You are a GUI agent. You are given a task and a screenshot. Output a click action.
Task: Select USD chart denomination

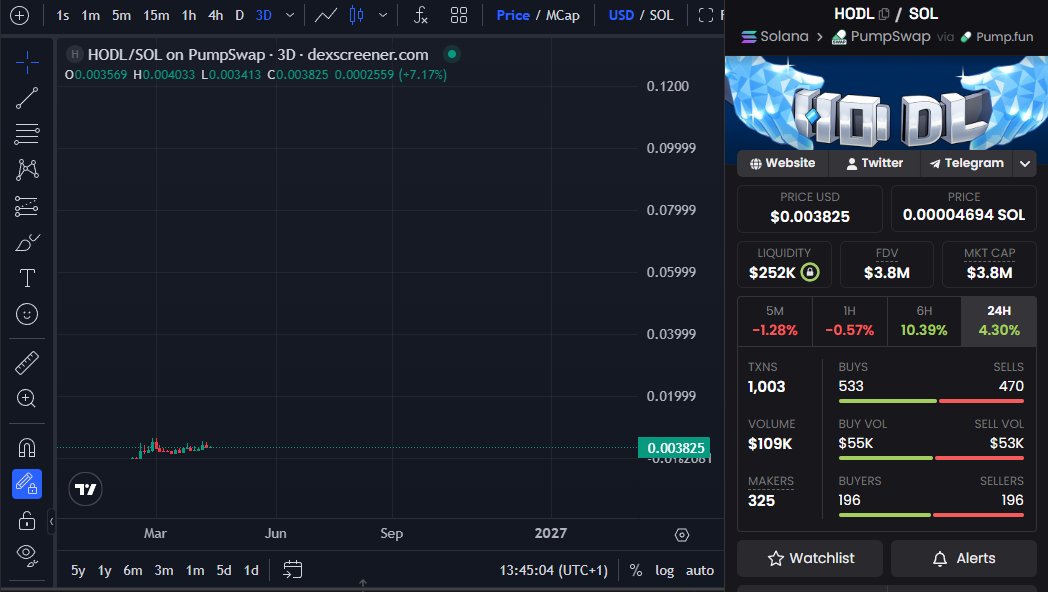coord(621,15)
